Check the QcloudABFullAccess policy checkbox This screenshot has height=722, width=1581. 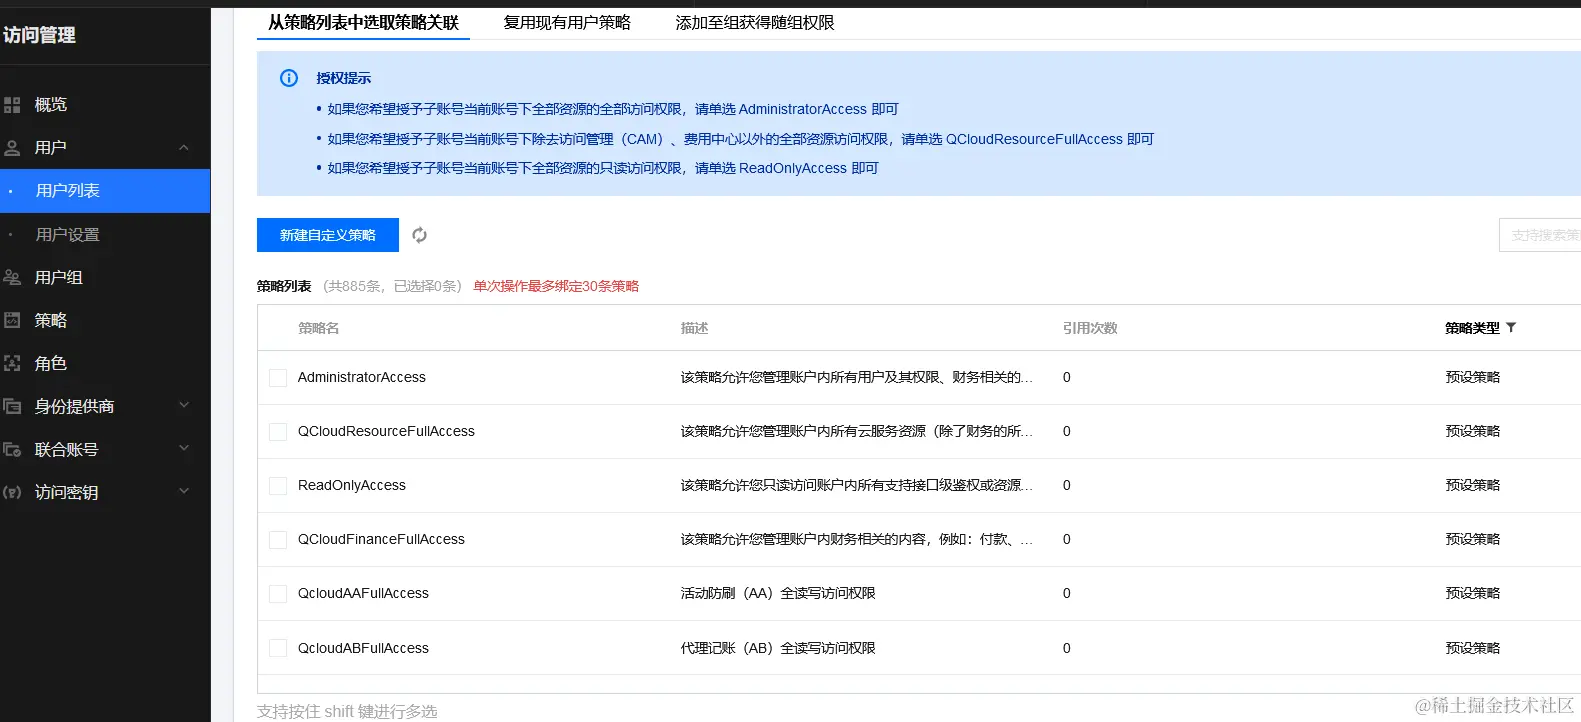278,648
